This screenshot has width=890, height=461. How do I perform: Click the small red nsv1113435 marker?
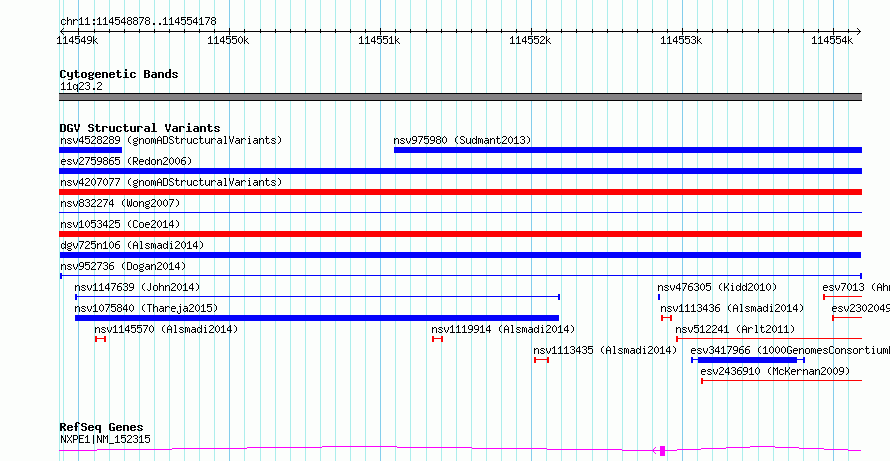(541, 360)
